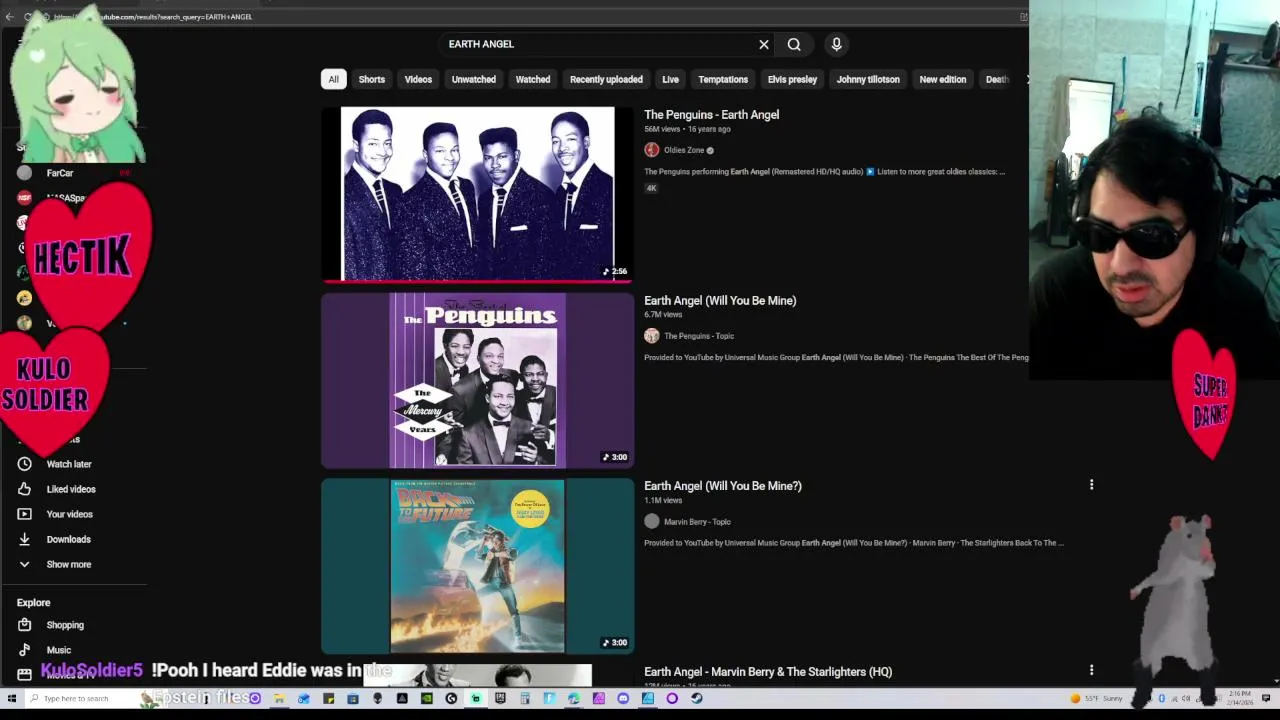Select the New edition filter chip
This screenshot has height=720, width=1280.
(x=943, y=79)
